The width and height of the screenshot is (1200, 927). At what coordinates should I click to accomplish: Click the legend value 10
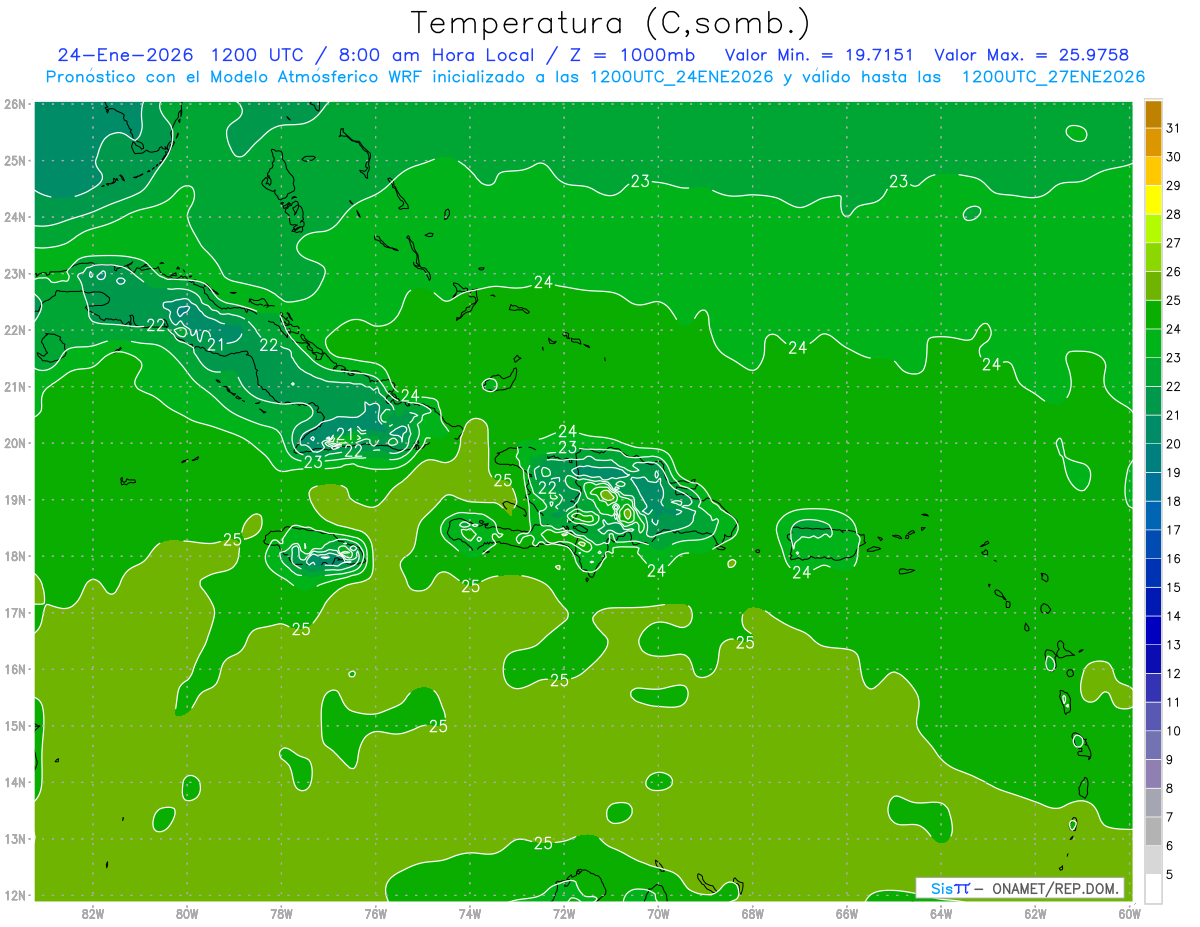click(x=1173, y=732)
